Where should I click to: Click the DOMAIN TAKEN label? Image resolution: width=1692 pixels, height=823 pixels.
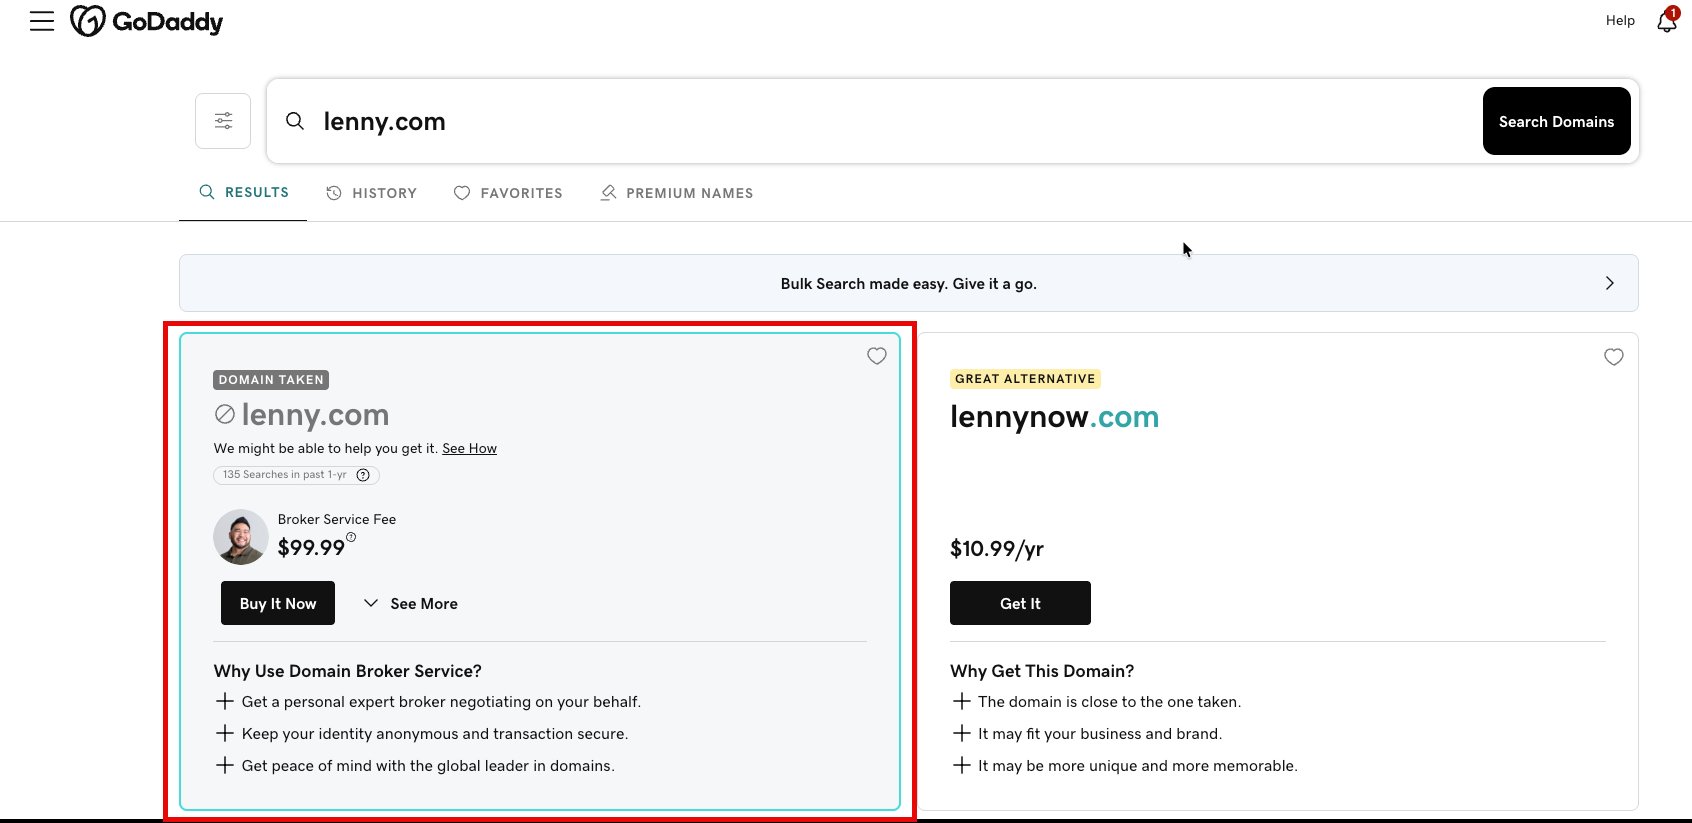click(271, 380)
